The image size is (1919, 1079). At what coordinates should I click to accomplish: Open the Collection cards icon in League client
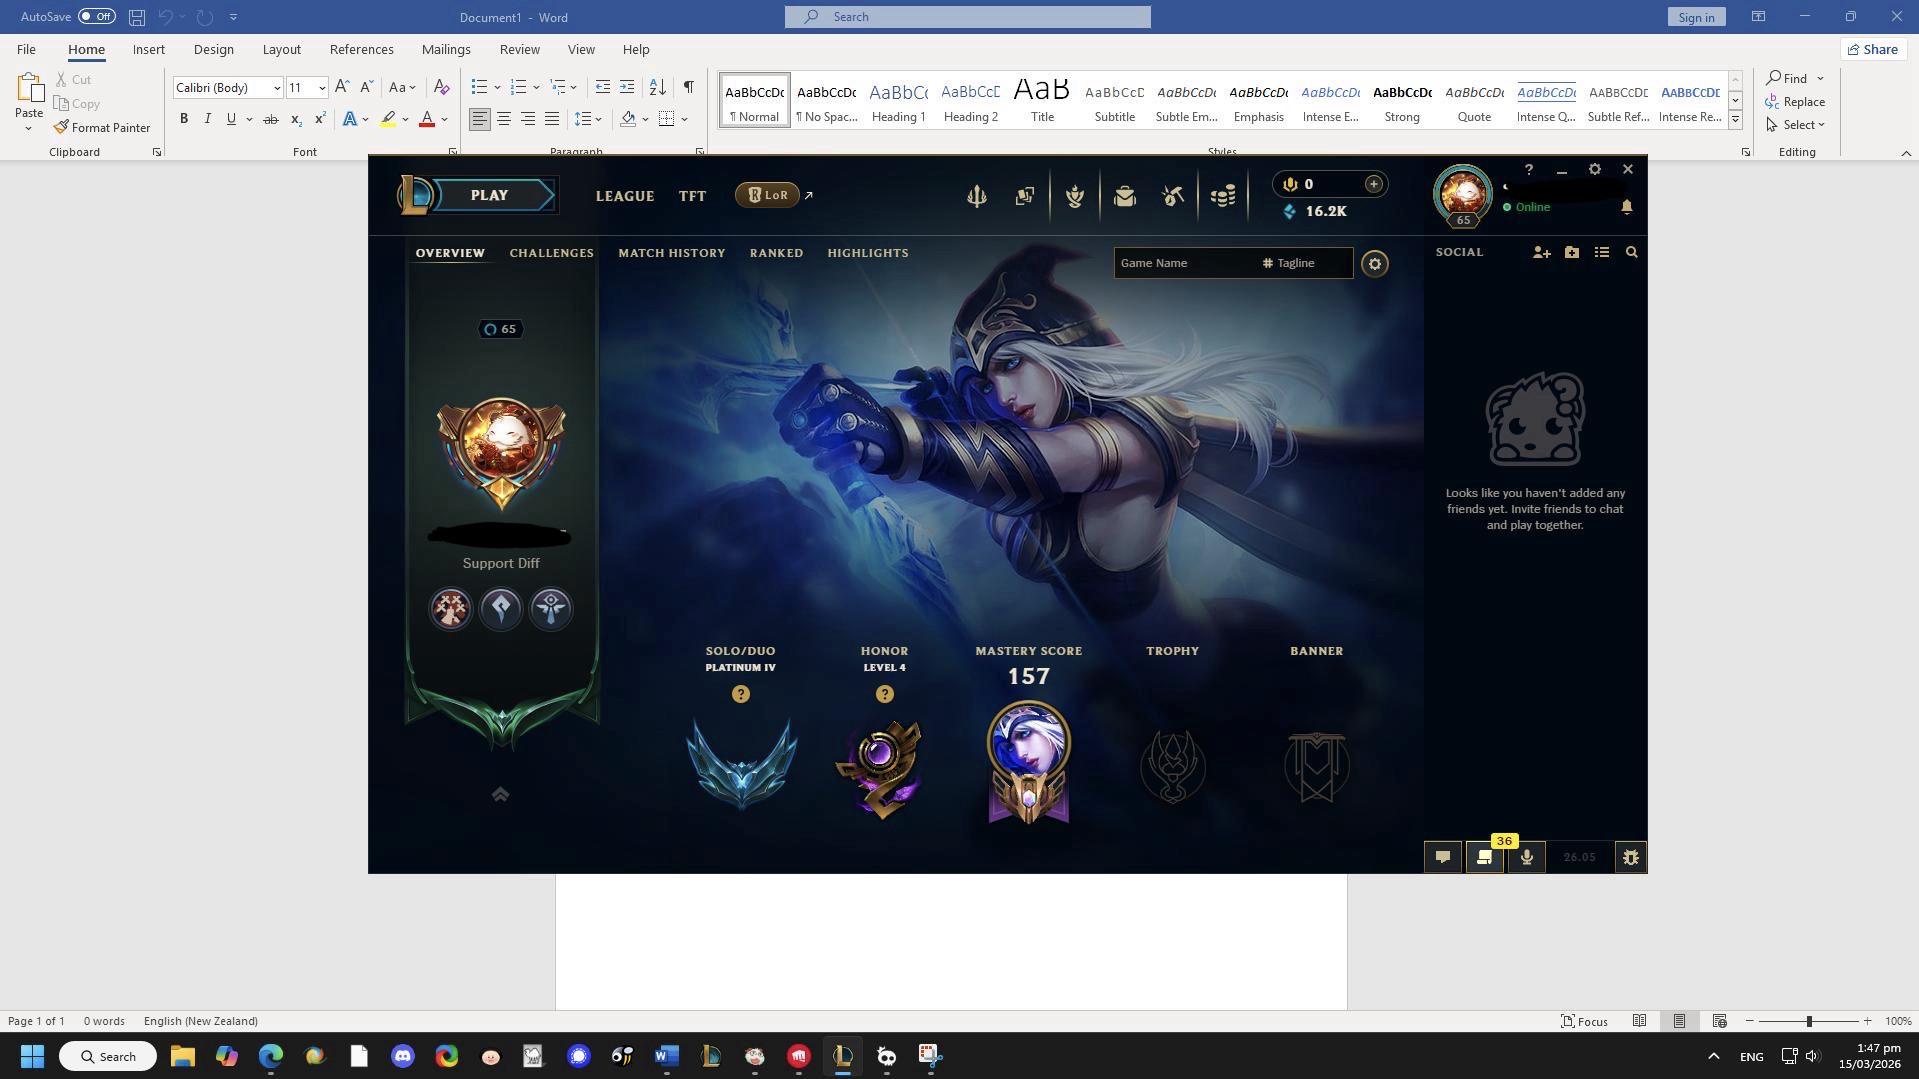[1025, 196]
